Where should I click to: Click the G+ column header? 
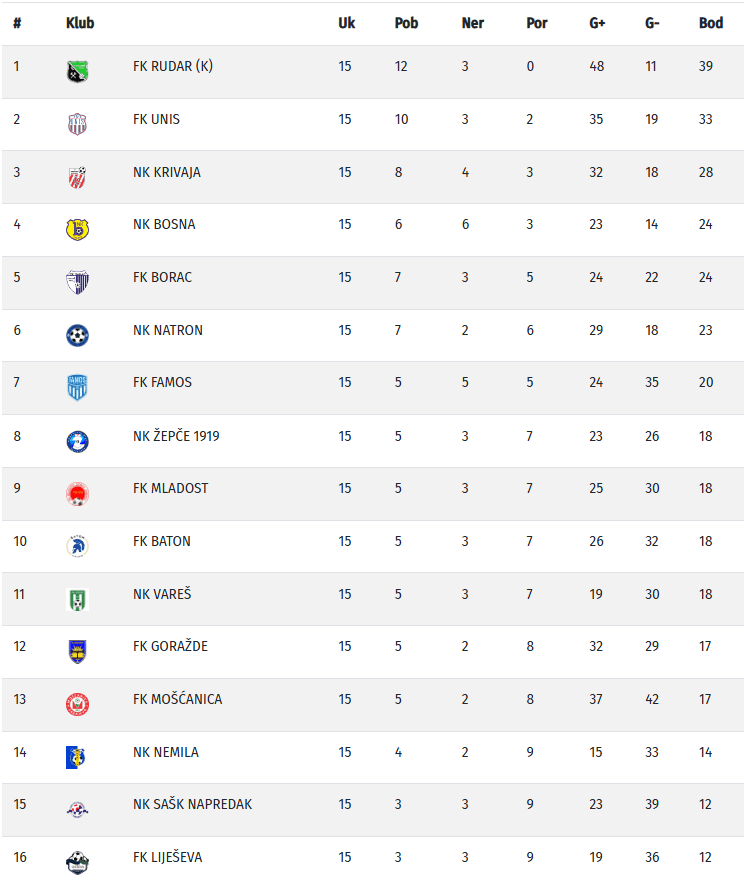tap(597, 23)
